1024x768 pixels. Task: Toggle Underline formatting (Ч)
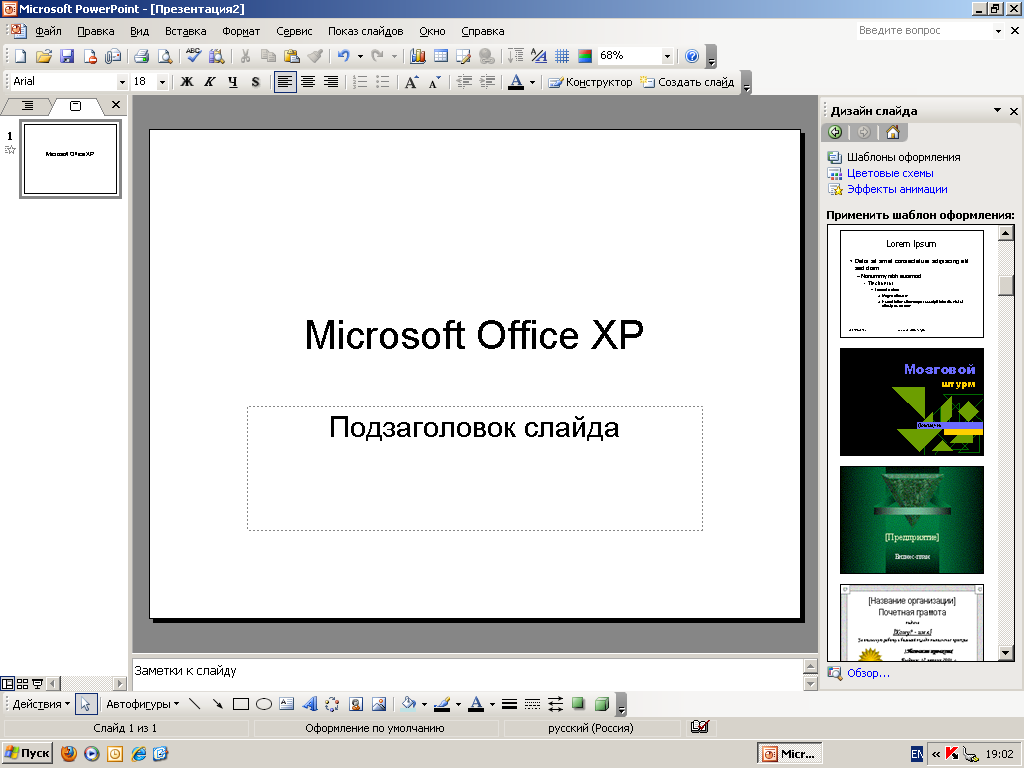click(x=233, y=82)
